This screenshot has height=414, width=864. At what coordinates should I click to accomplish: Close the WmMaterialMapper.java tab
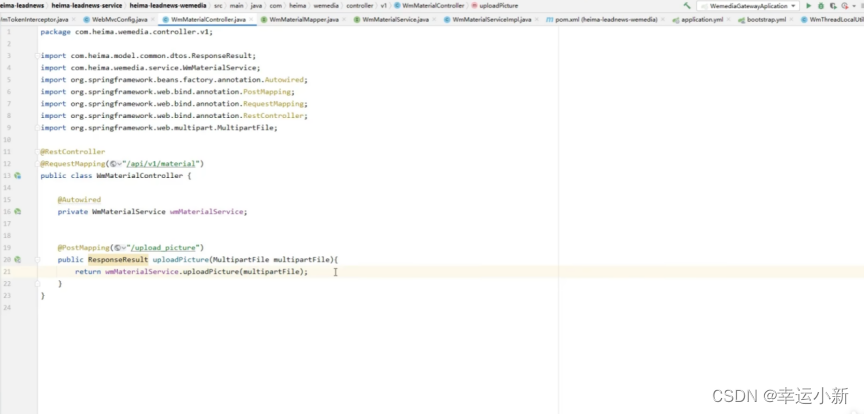click(344, 19)
